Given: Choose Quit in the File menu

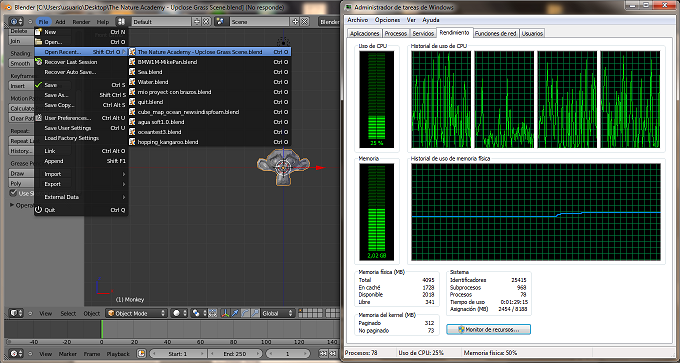Looking at the screenshot, I should [81, 210].
